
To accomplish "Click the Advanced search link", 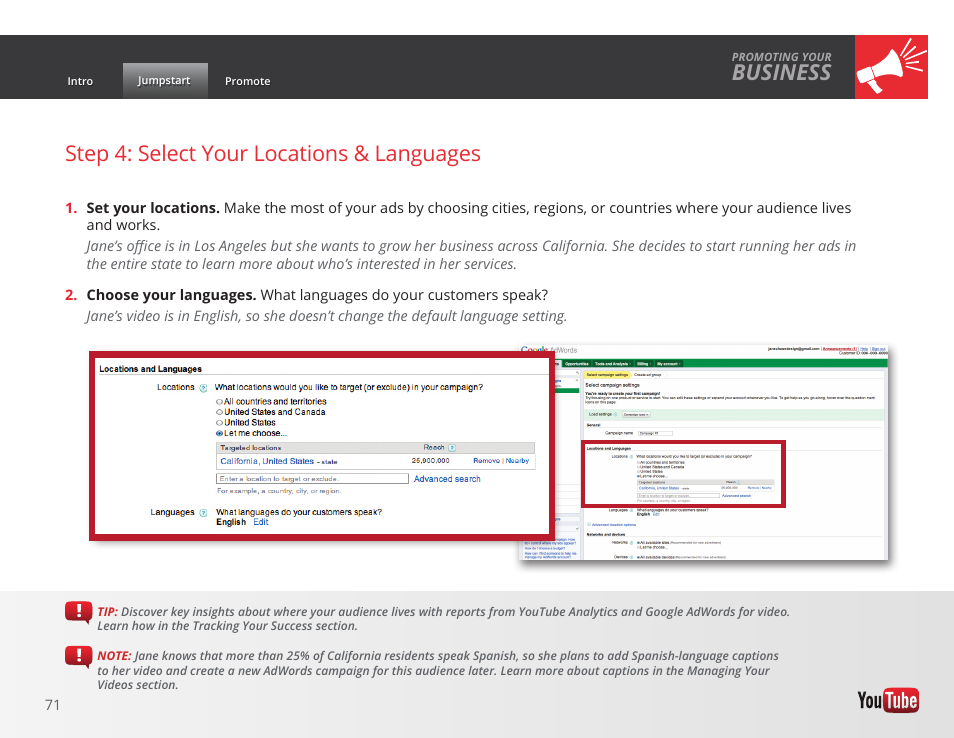I will (x=447, y=479).
